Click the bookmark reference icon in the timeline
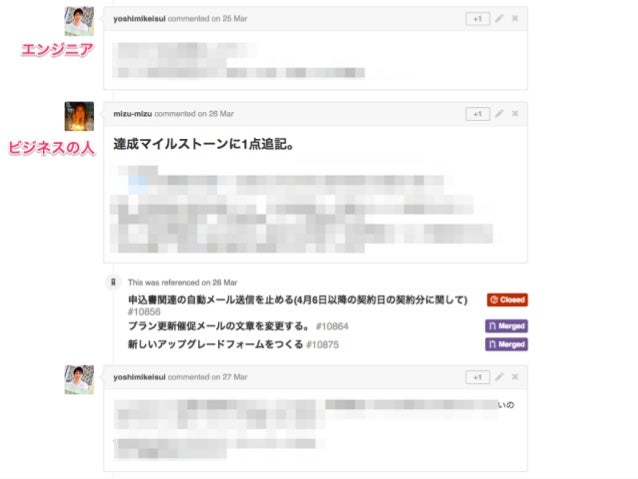The width and height of the screenshot is (638, 479). pos(114,282)
